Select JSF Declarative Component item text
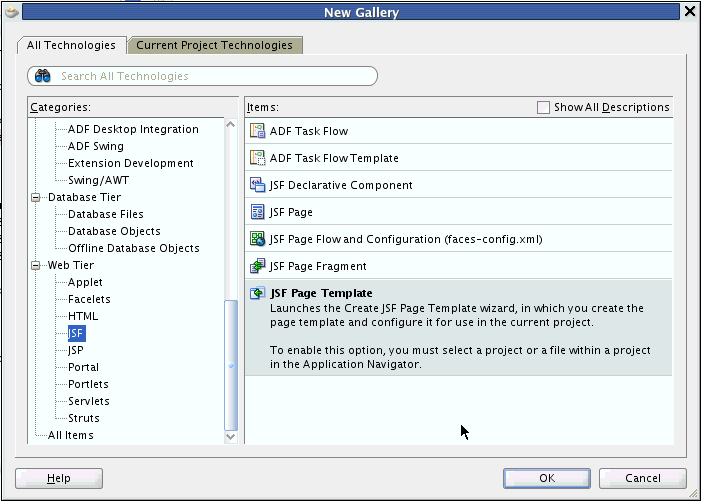The height and width of the screenshot is (501, 701). point(341,185)
